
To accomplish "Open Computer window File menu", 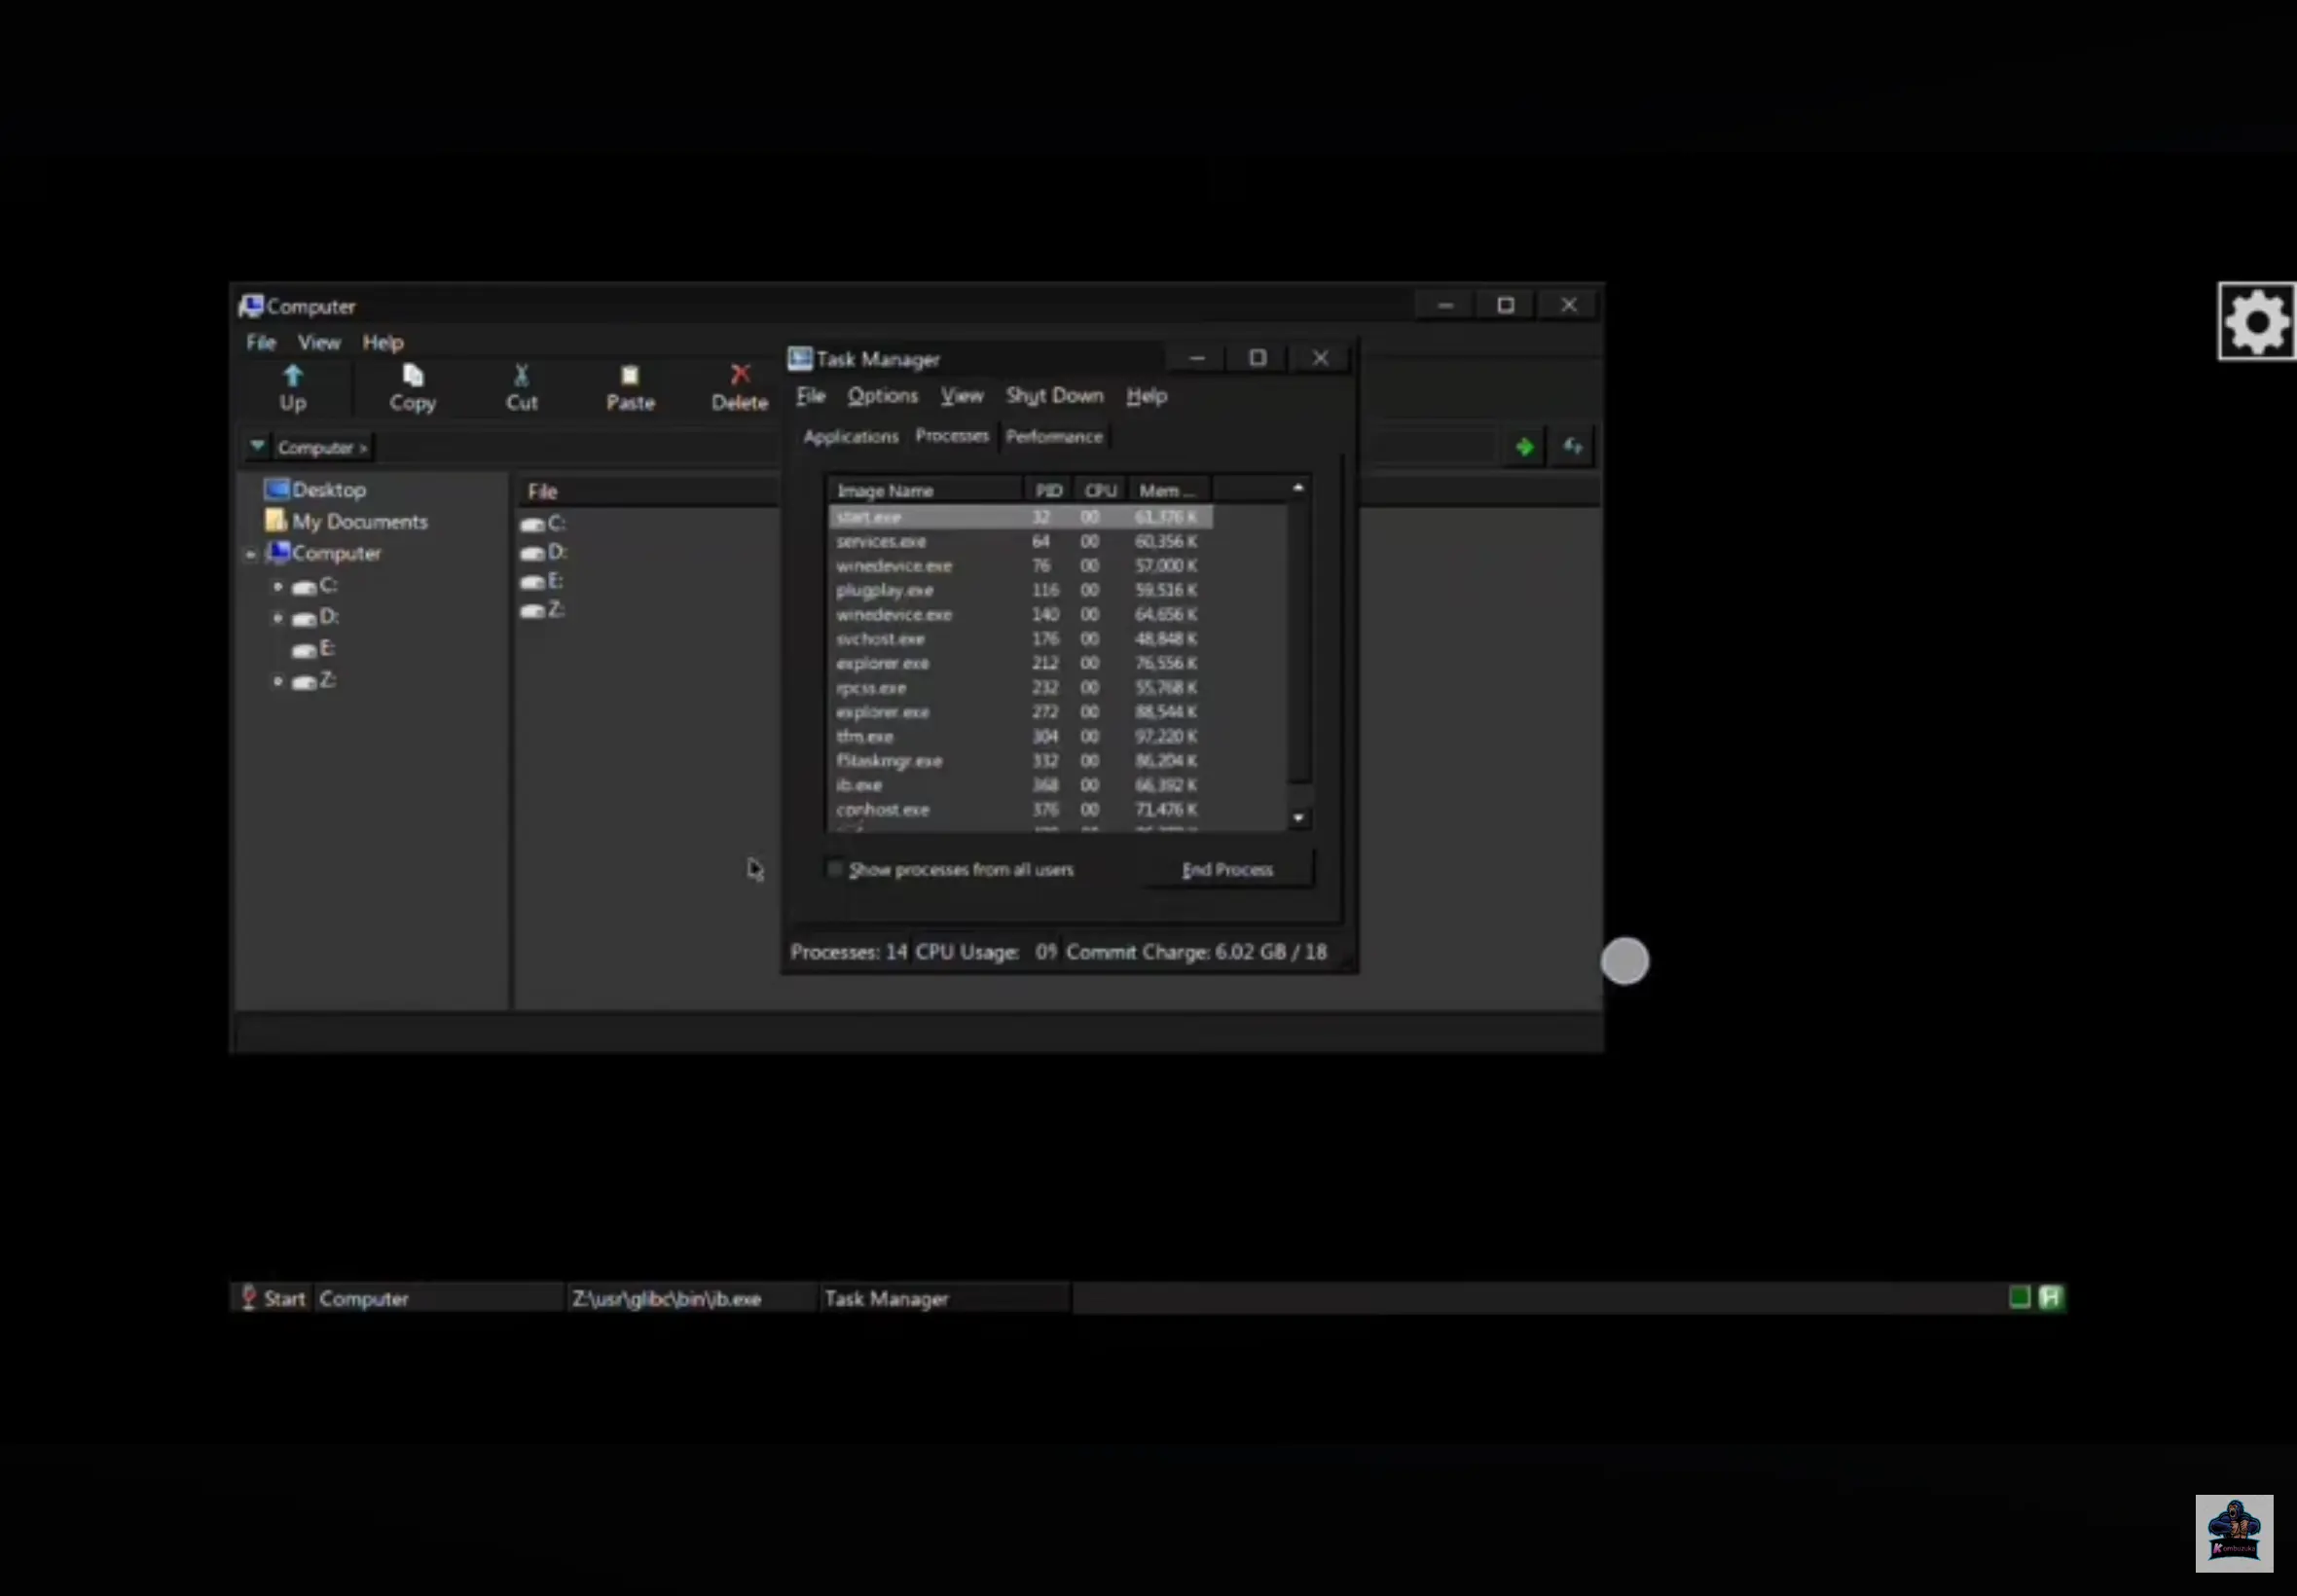I will tap(261, 343).
